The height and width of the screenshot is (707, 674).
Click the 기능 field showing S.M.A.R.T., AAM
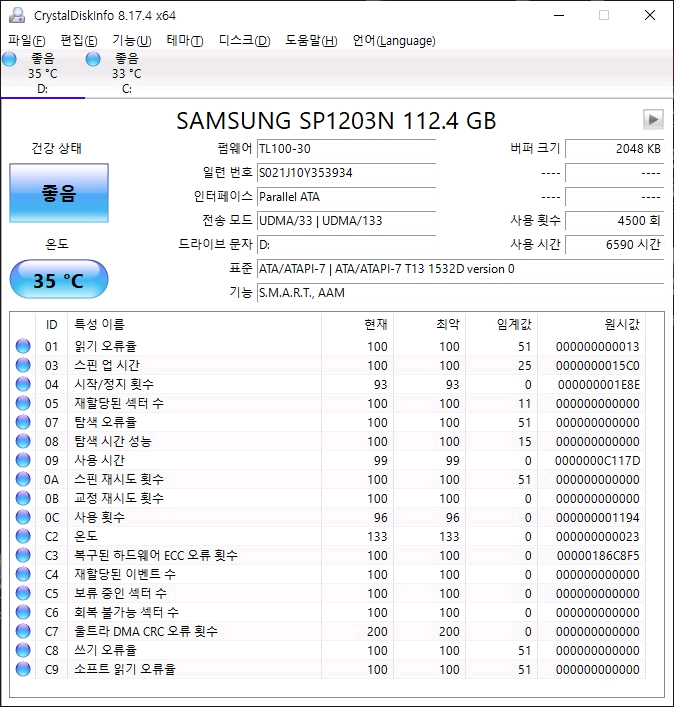coord(460,293)
